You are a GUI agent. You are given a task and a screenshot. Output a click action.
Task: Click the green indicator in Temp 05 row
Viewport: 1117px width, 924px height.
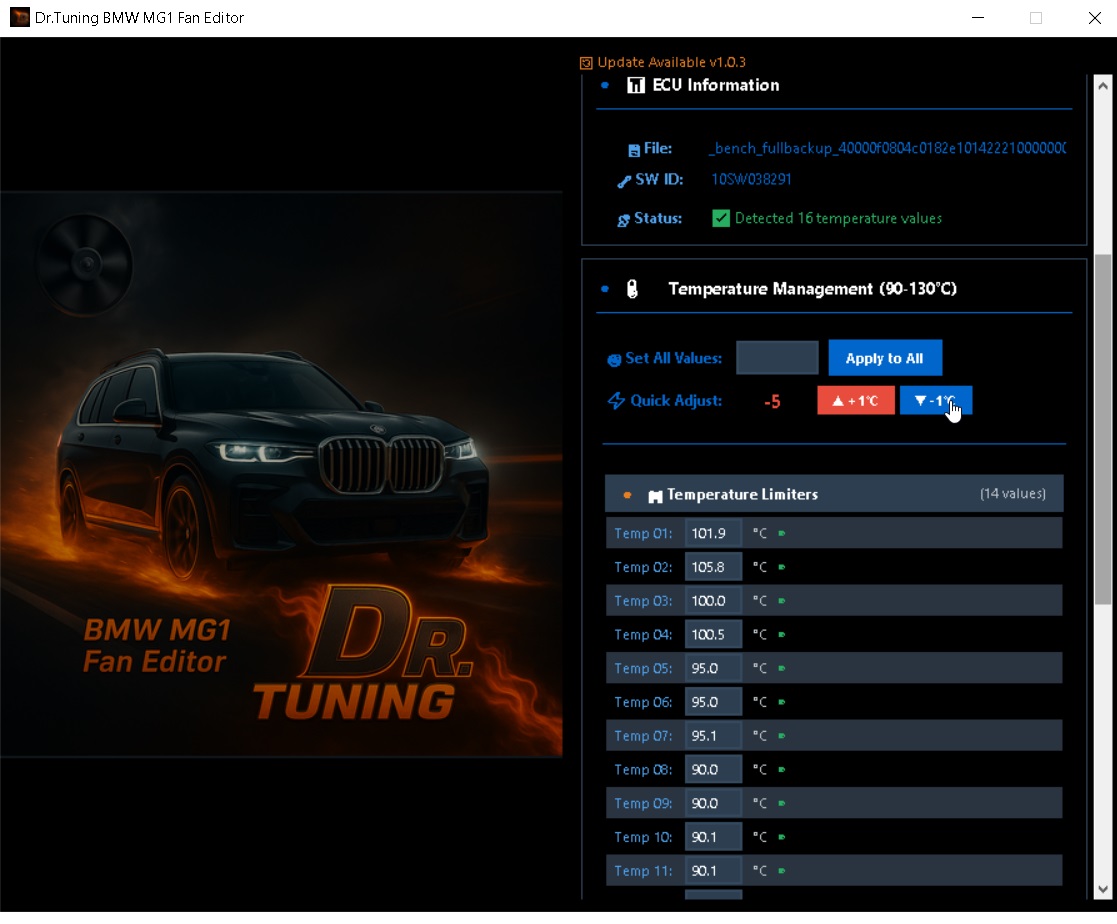781,668
